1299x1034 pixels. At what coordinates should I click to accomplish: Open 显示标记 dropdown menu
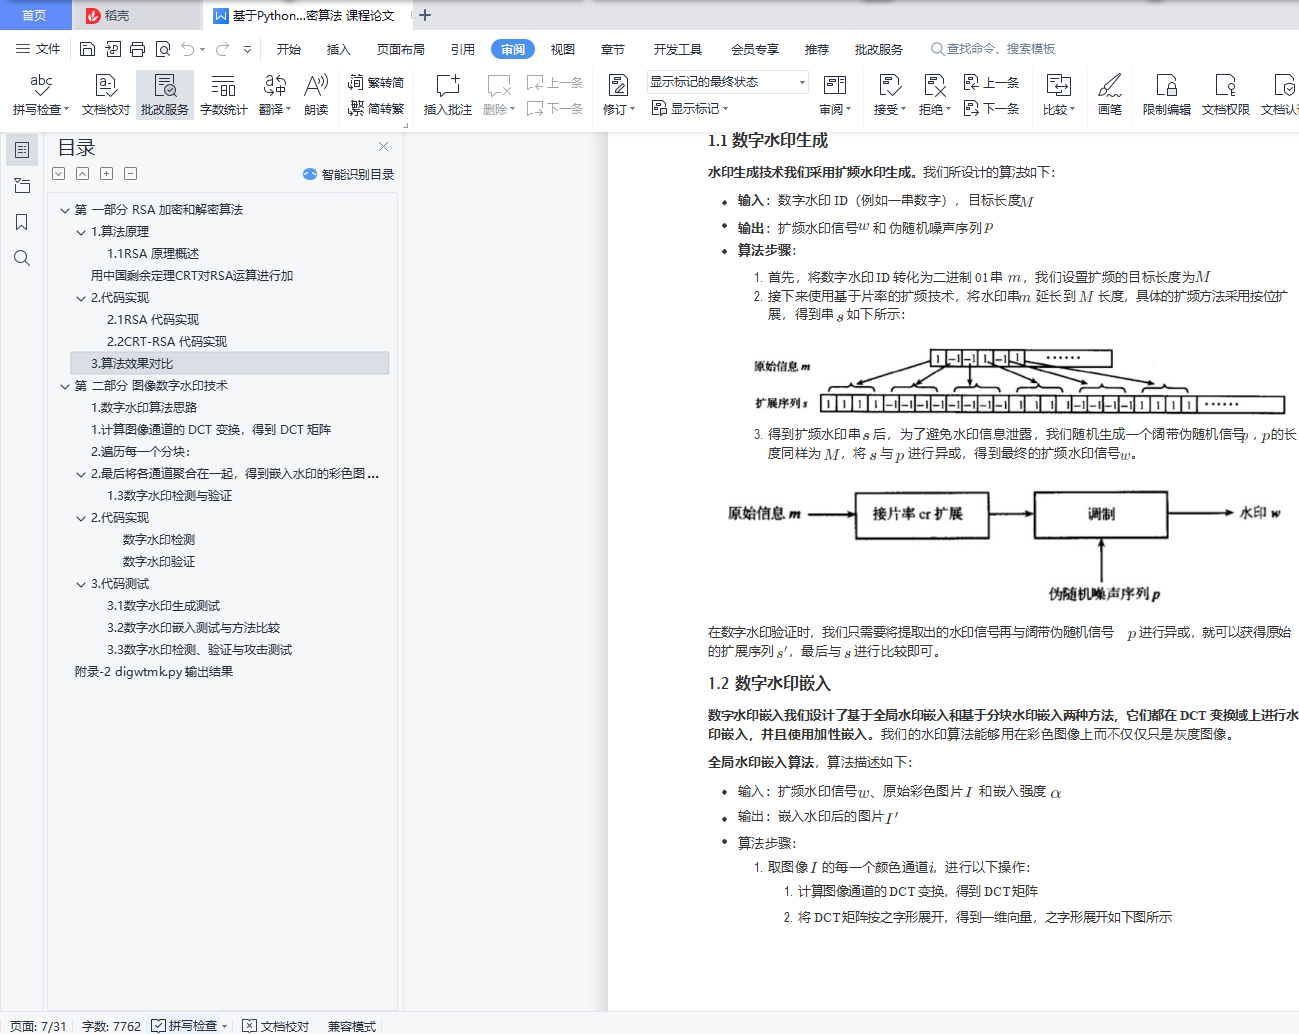[x=690, y=108]
